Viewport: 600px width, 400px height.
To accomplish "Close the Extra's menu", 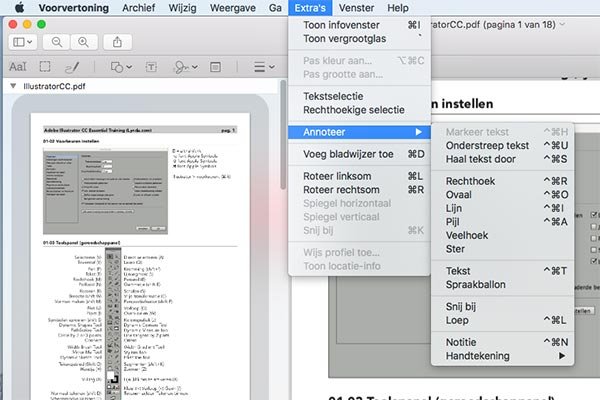I will click(x=310, y=8).
